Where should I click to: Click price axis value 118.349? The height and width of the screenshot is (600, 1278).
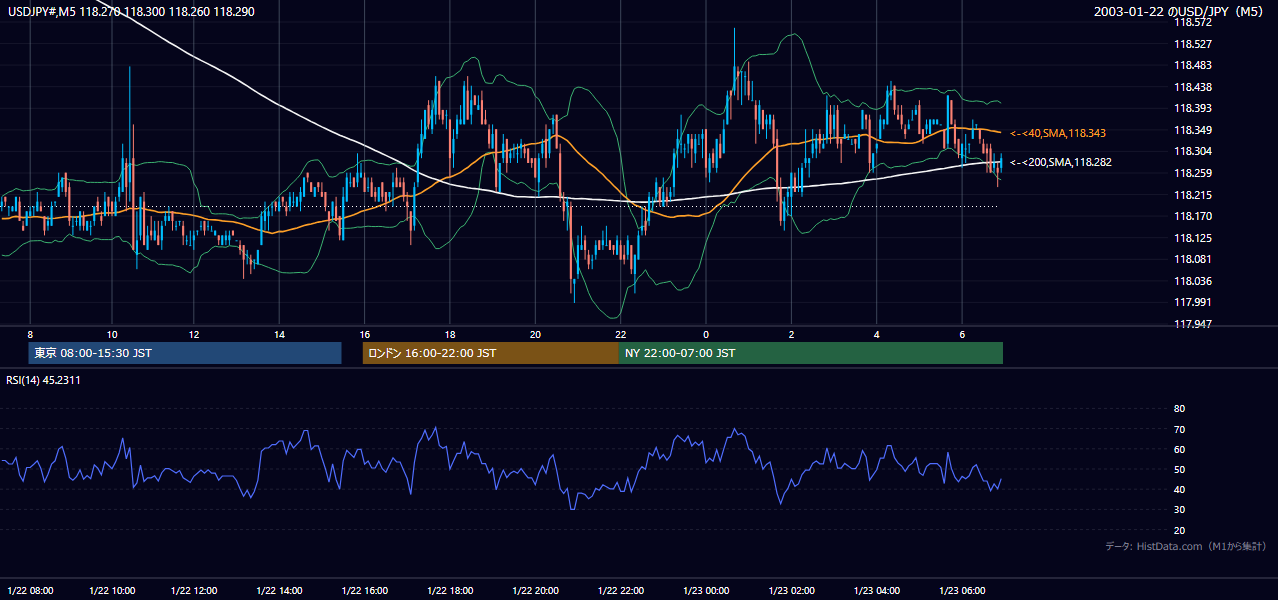[x=1192, y=130]
